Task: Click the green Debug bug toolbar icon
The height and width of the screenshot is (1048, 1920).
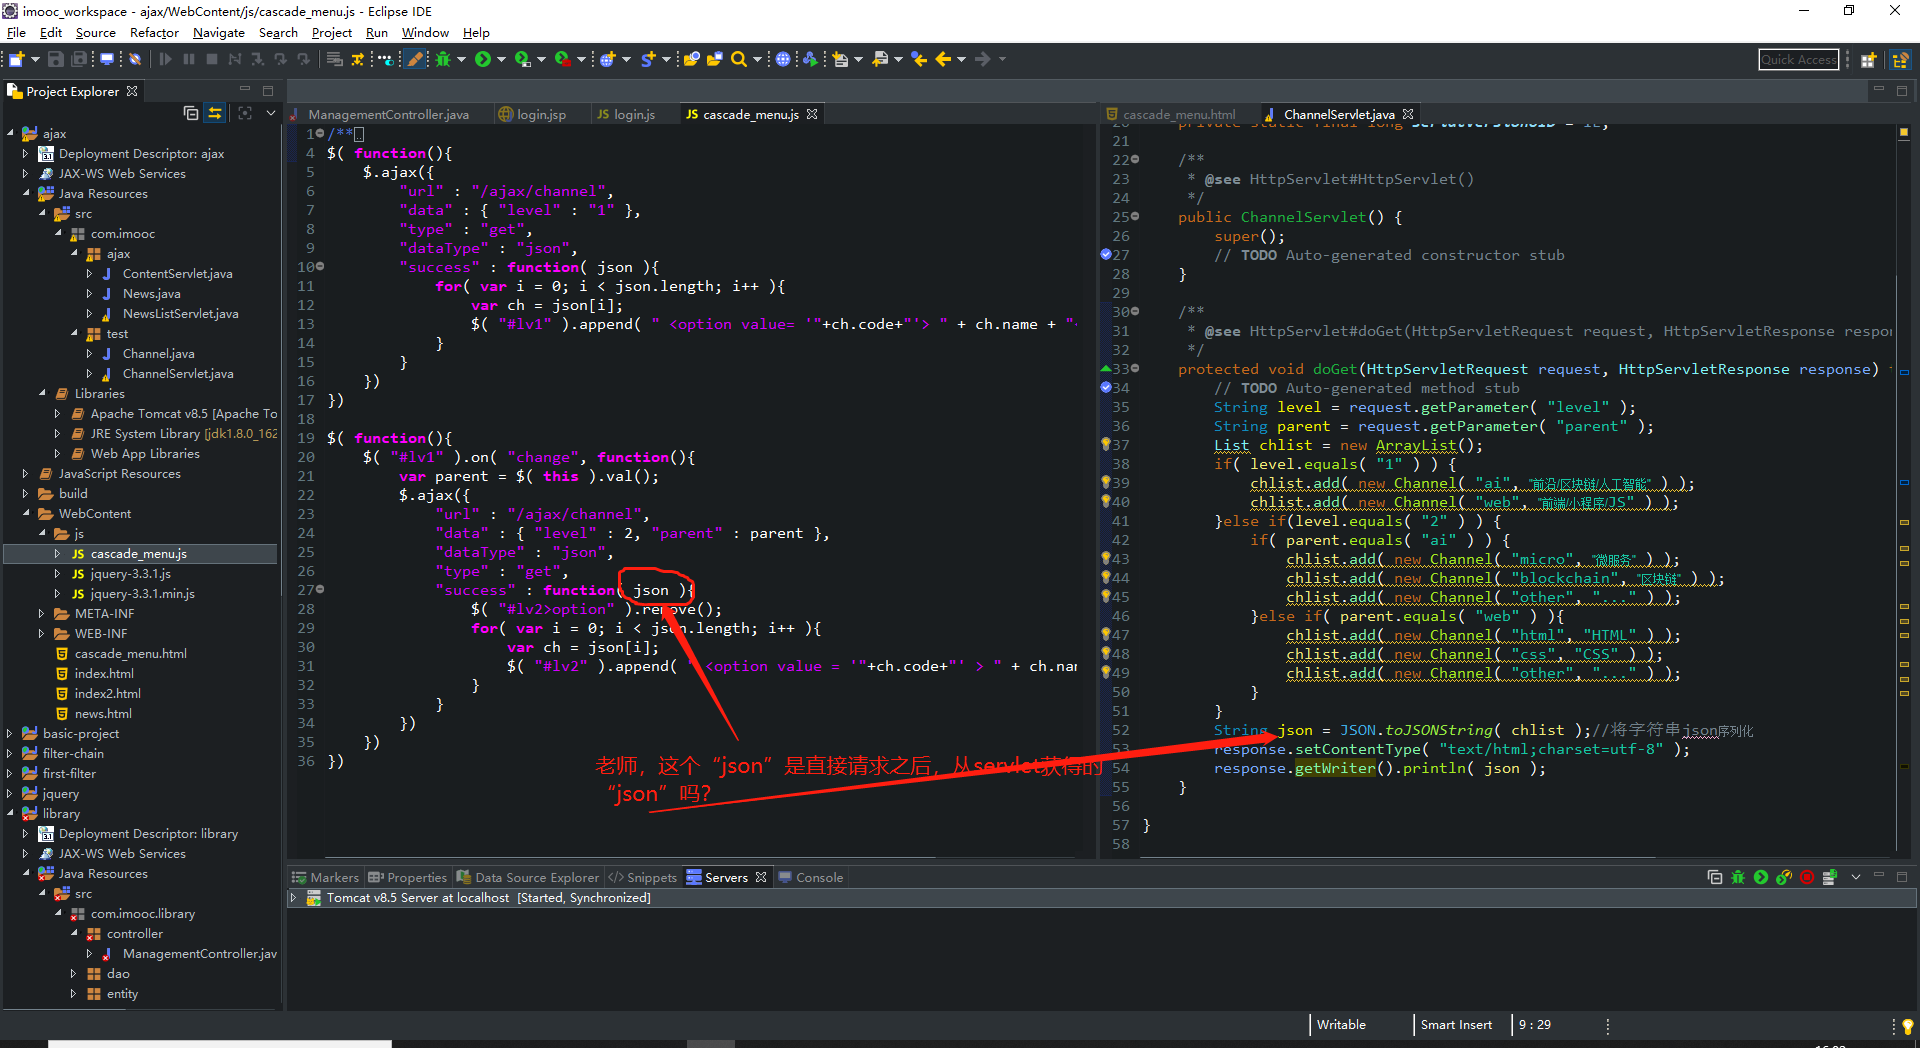Action: (x=443, y=60)
